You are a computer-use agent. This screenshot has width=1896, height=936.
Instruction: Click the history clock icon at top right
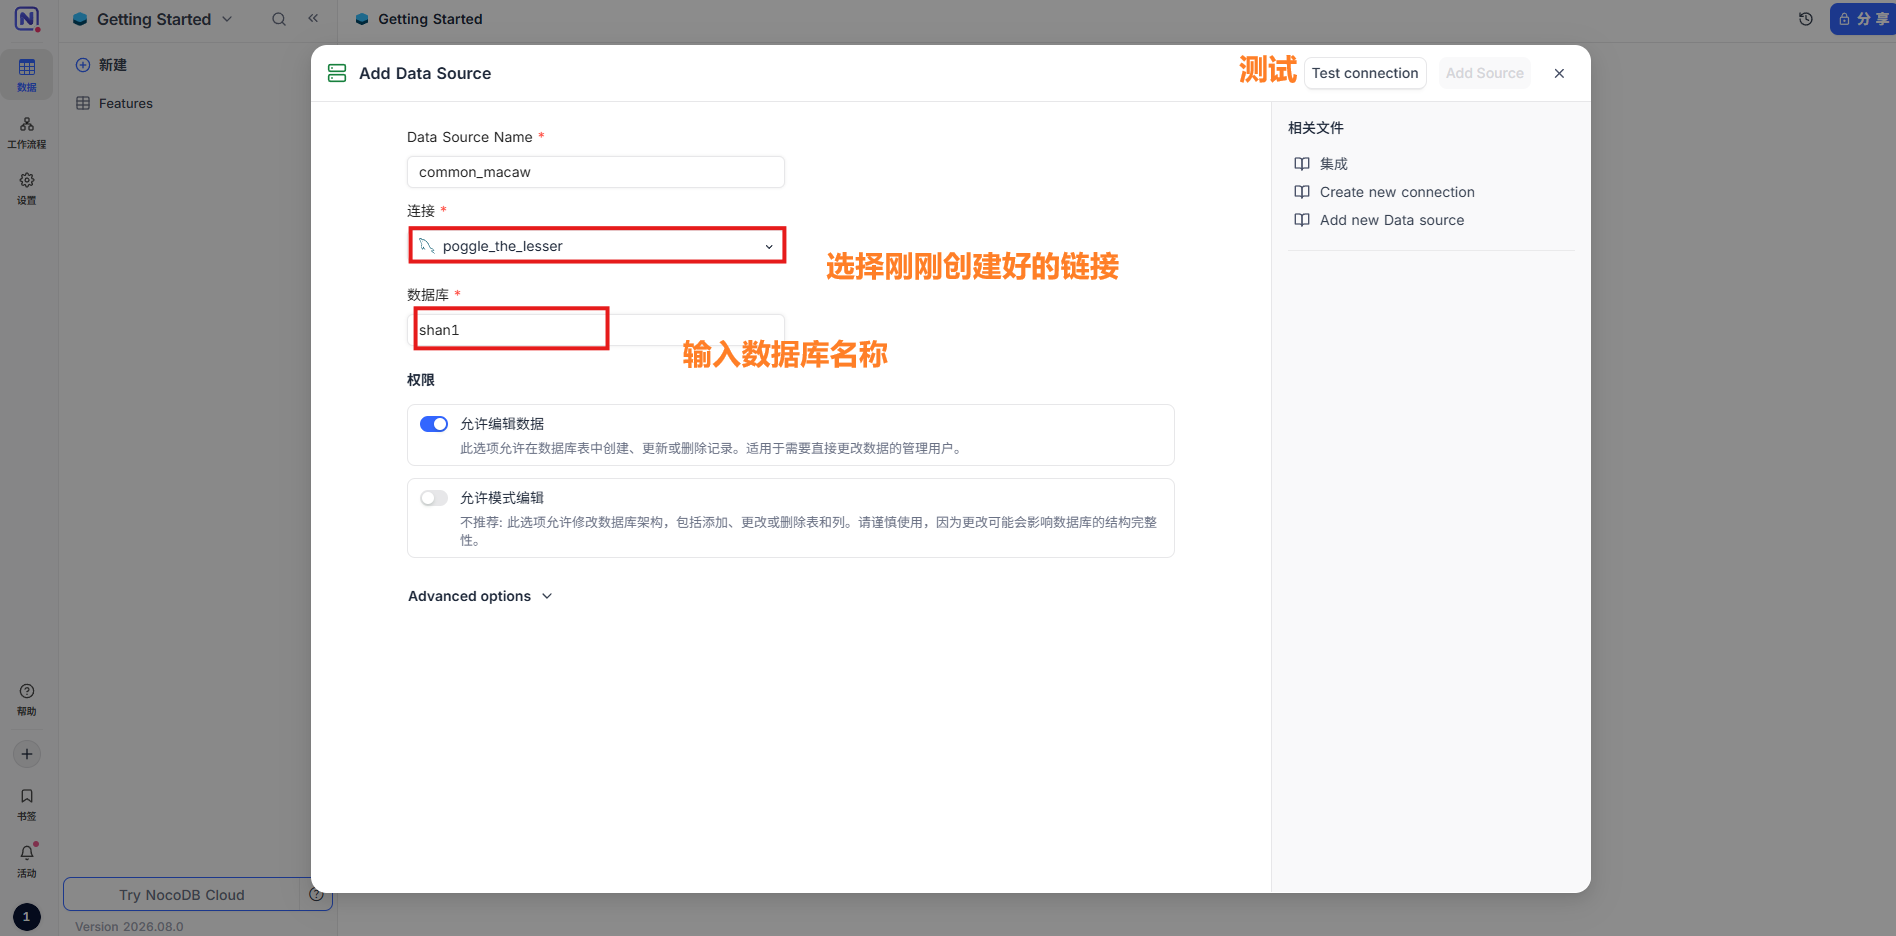pyautogui.click(x=1806, y=19)
